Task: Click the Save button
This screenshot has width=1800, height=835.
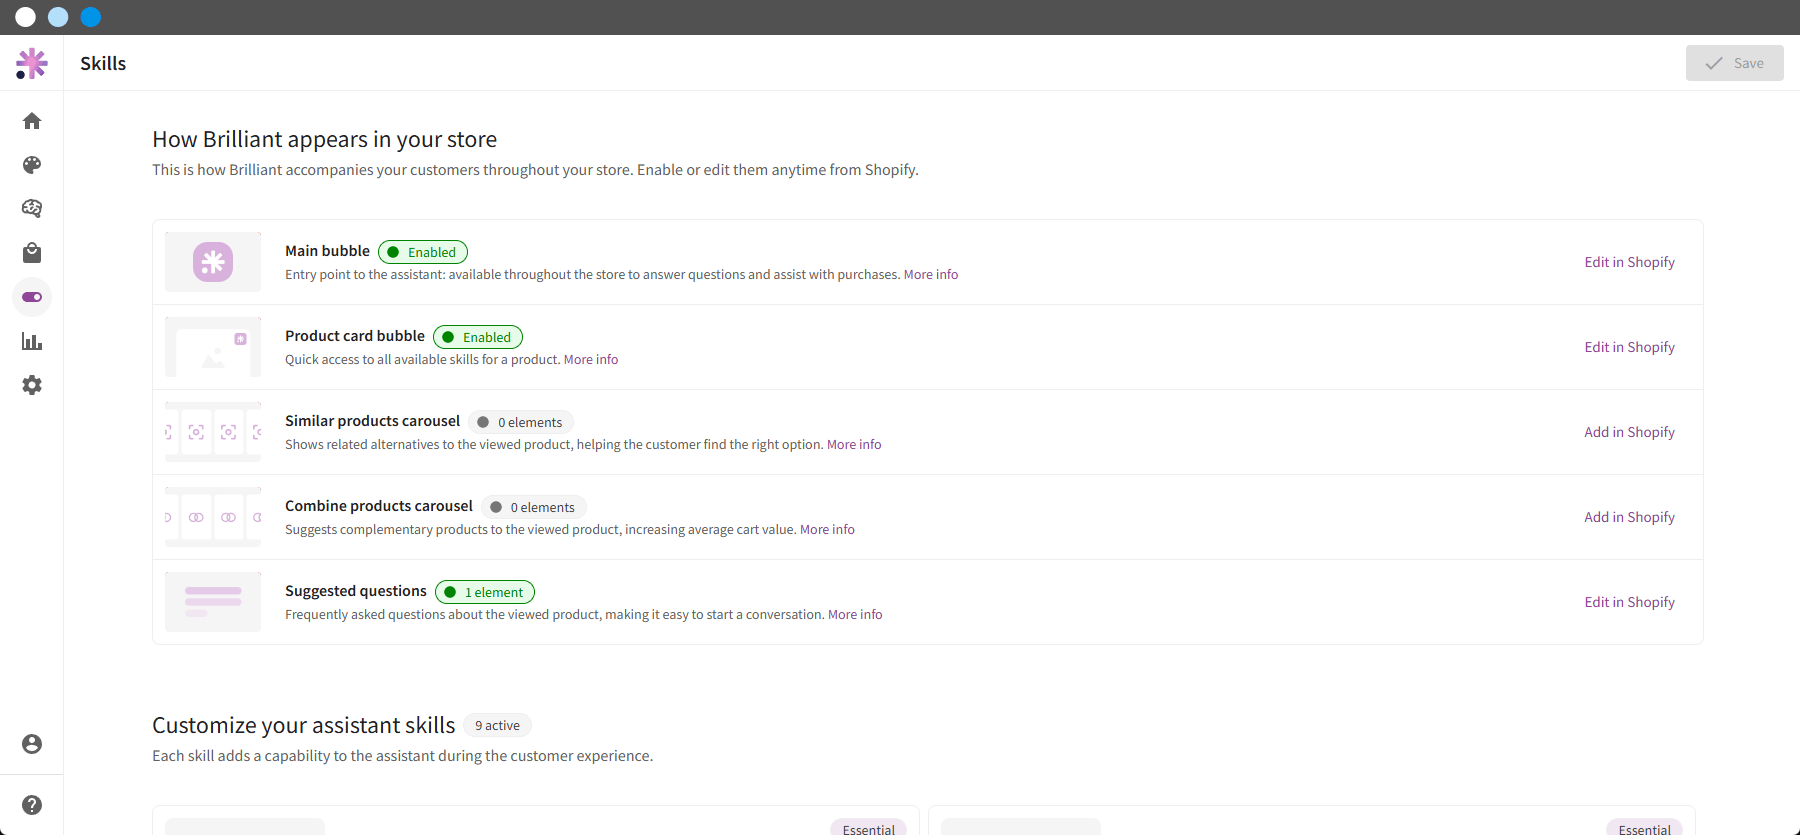Action: click(1734, 63)
